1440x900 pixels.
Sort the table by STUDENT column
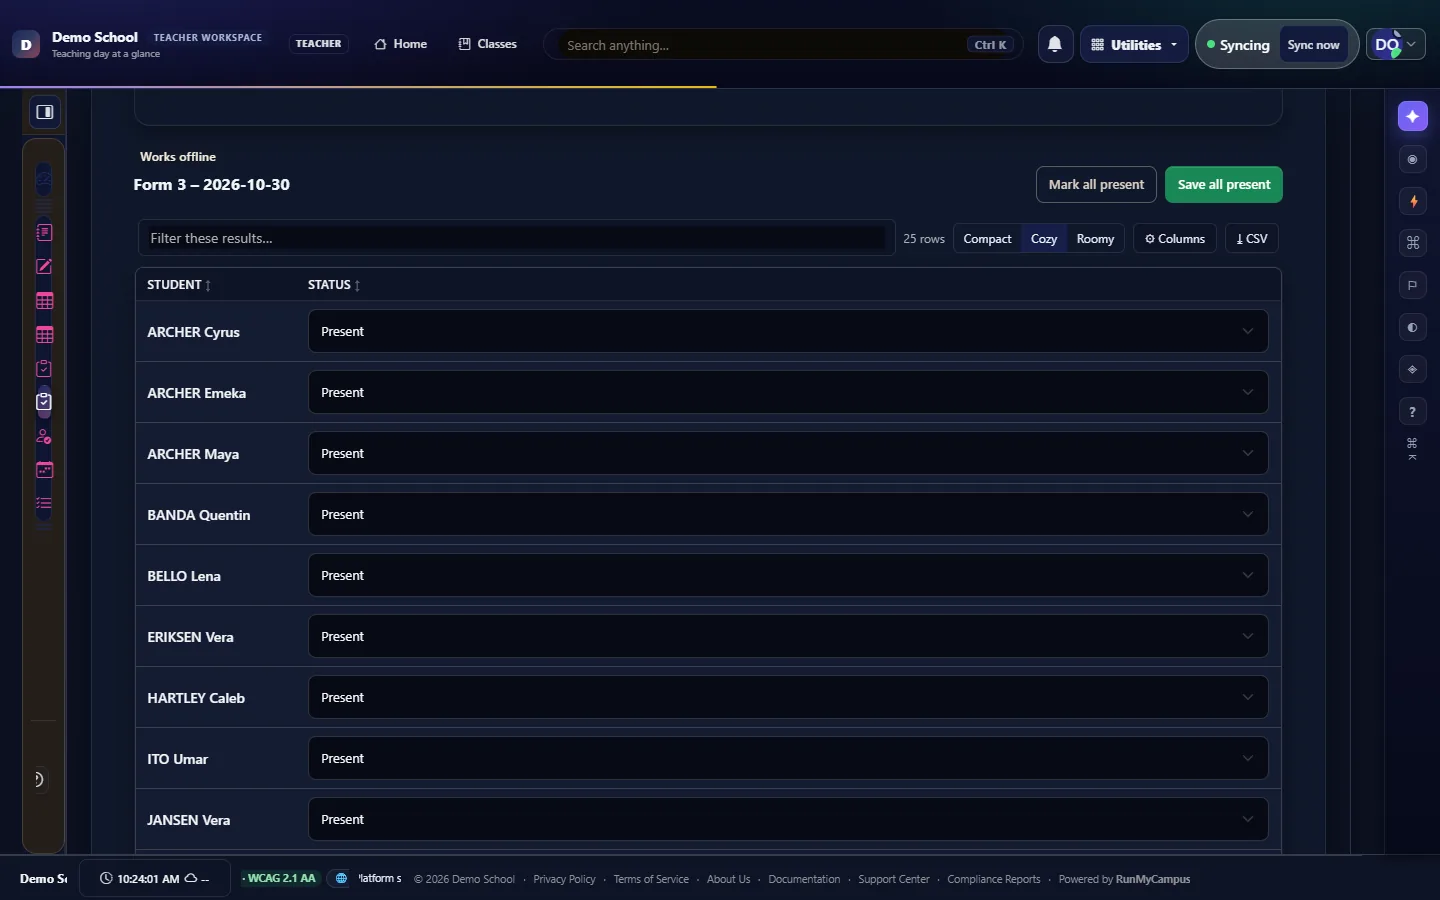[x=179, y=285]
